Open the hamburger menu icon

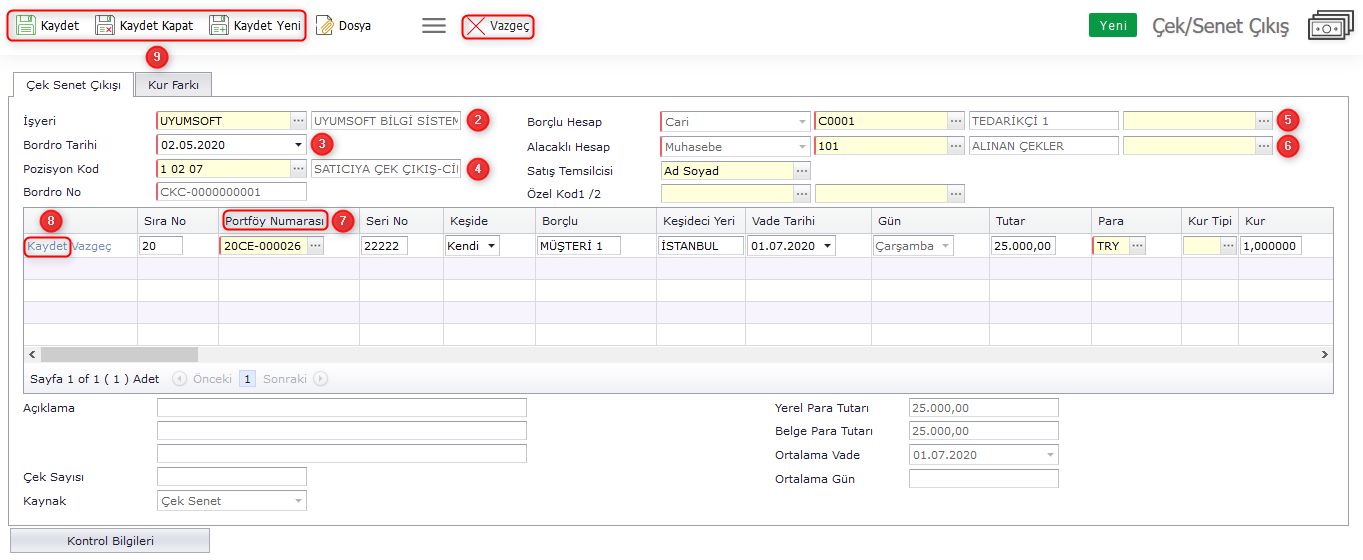[434, 26]
